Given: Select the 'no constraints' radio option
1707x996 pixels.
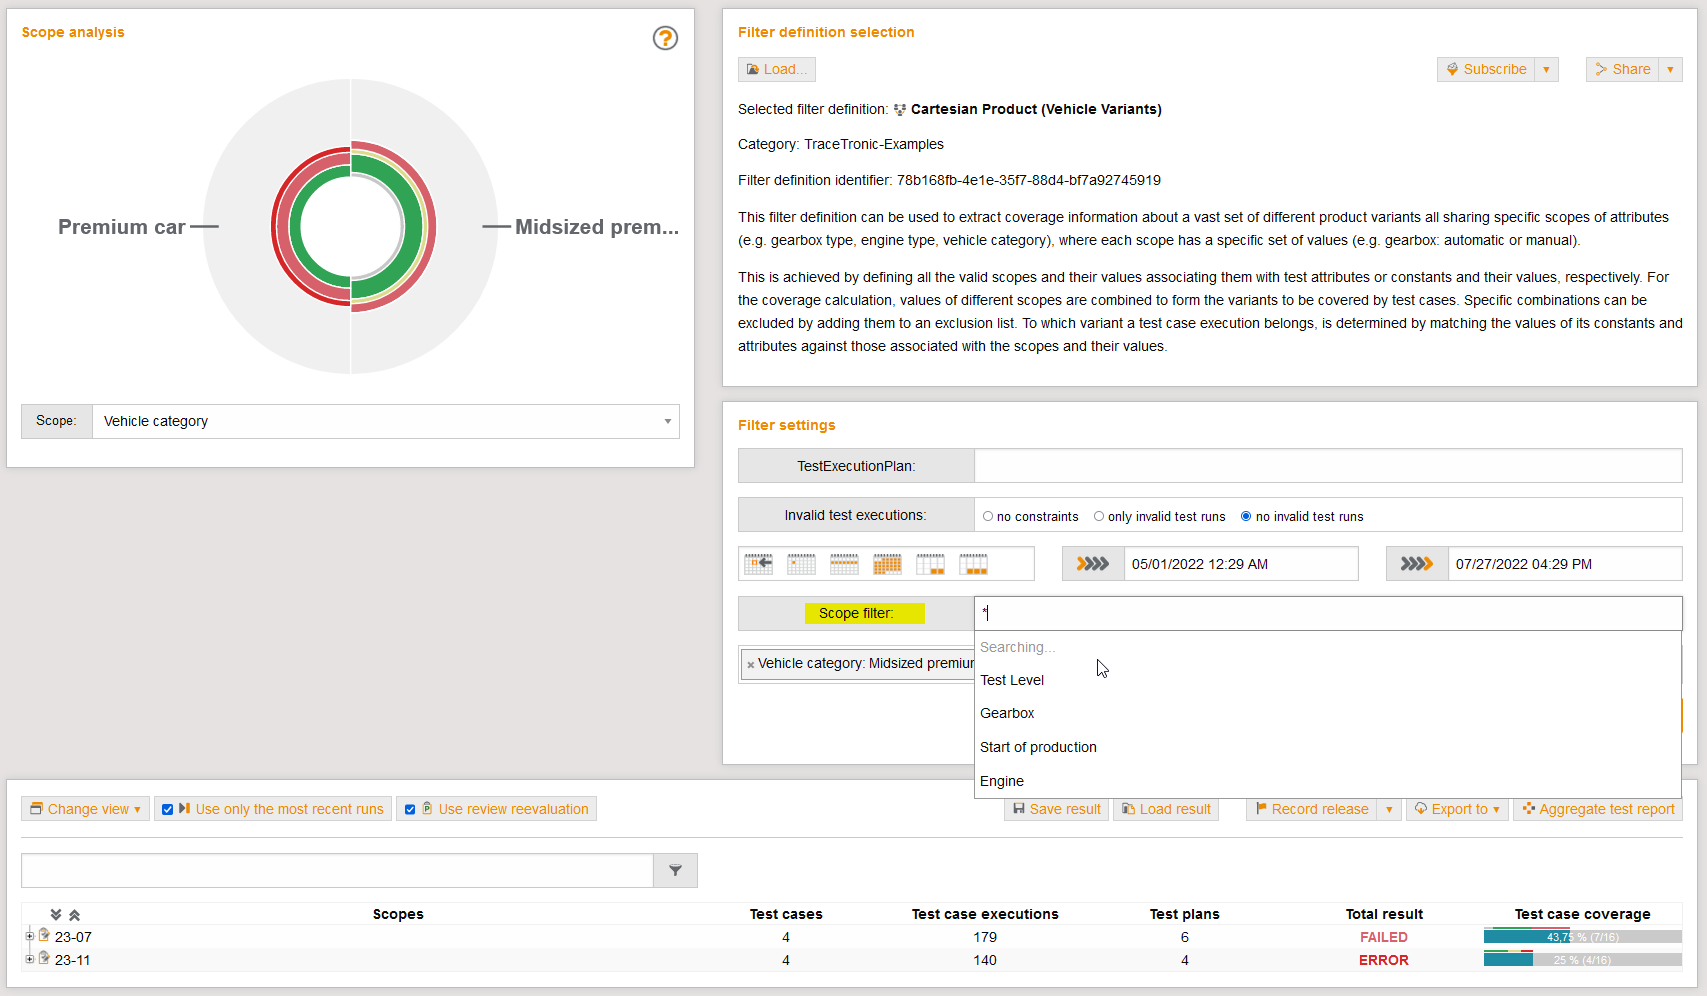Looking at the screenshot, I should pos(988,516).
